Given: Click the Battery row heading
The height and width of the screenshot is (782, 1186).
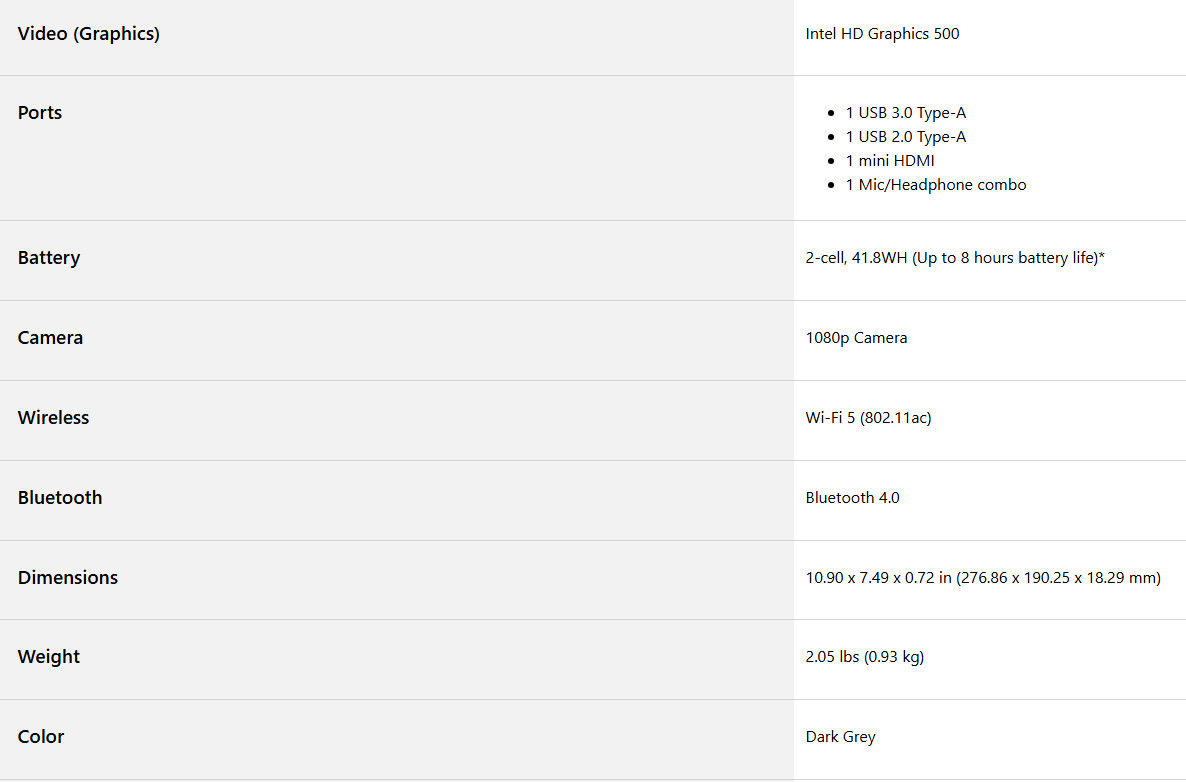Looking at the screenshot, I should pyautogui.click(x=49, y=258).
